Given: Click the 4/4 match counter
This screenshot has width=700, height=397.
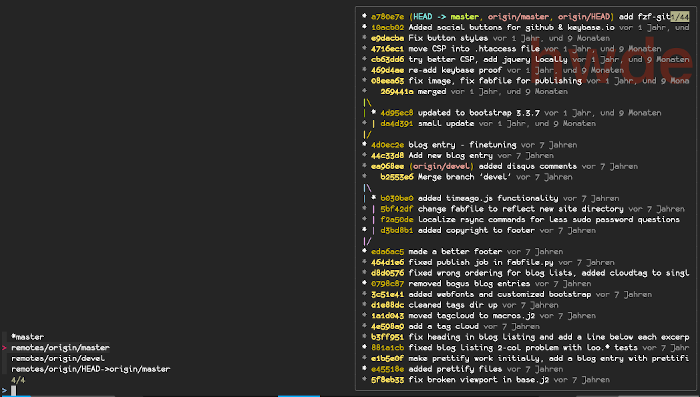Looking at the screenshot, I should pyautogui.click(x=18, y=380).
